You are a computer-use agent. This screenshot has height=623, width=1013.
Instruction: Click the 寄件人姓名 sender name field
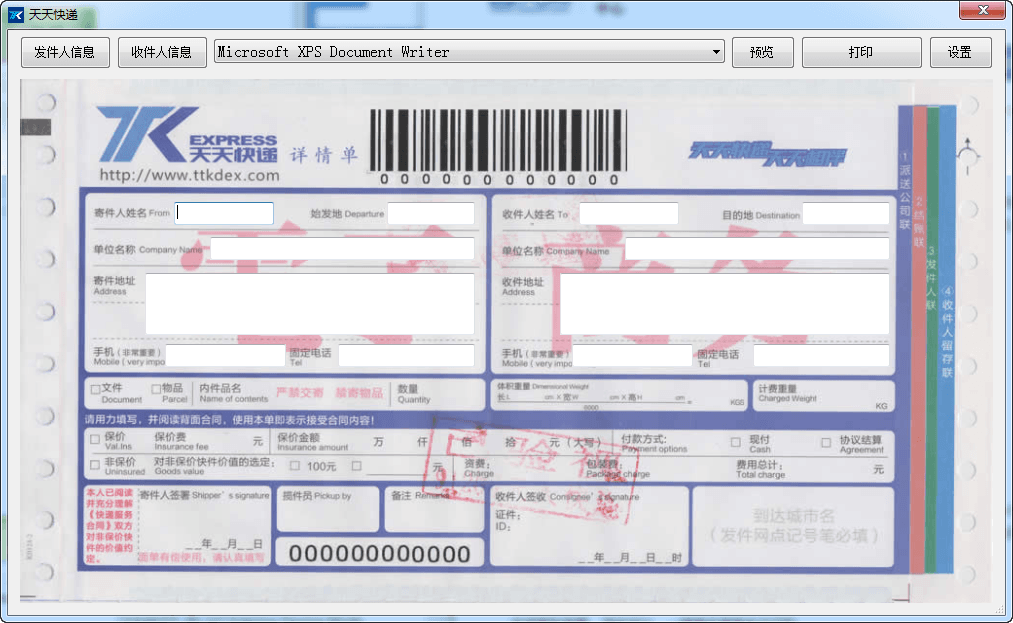225,213
